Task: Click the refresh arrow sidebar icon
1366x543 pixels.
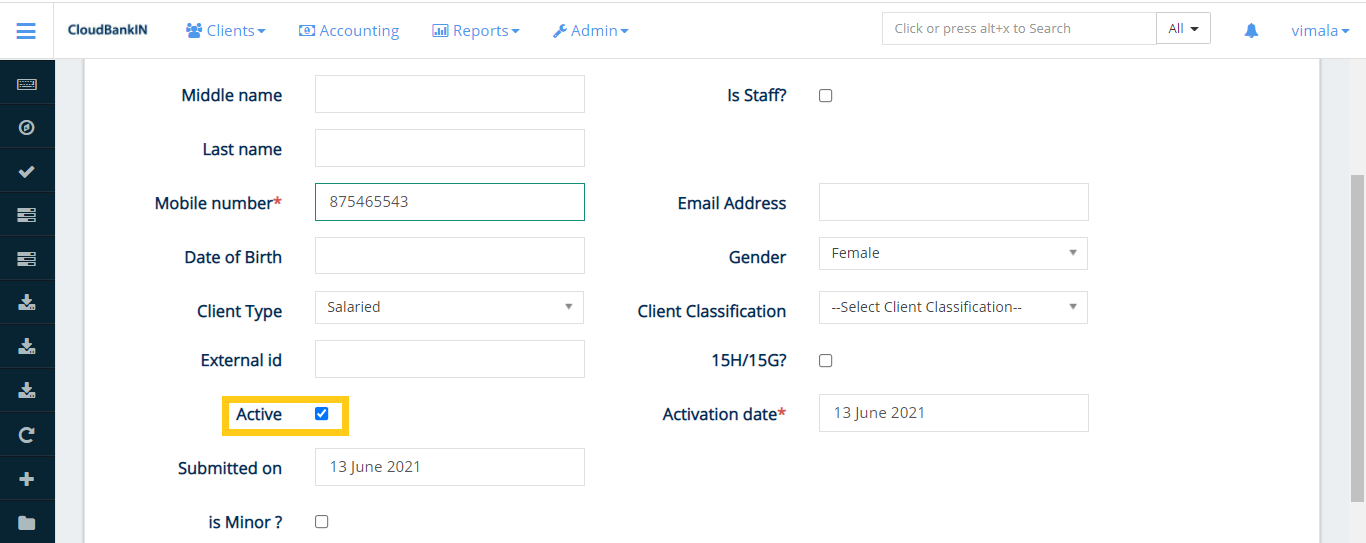Action: point(27,435)
